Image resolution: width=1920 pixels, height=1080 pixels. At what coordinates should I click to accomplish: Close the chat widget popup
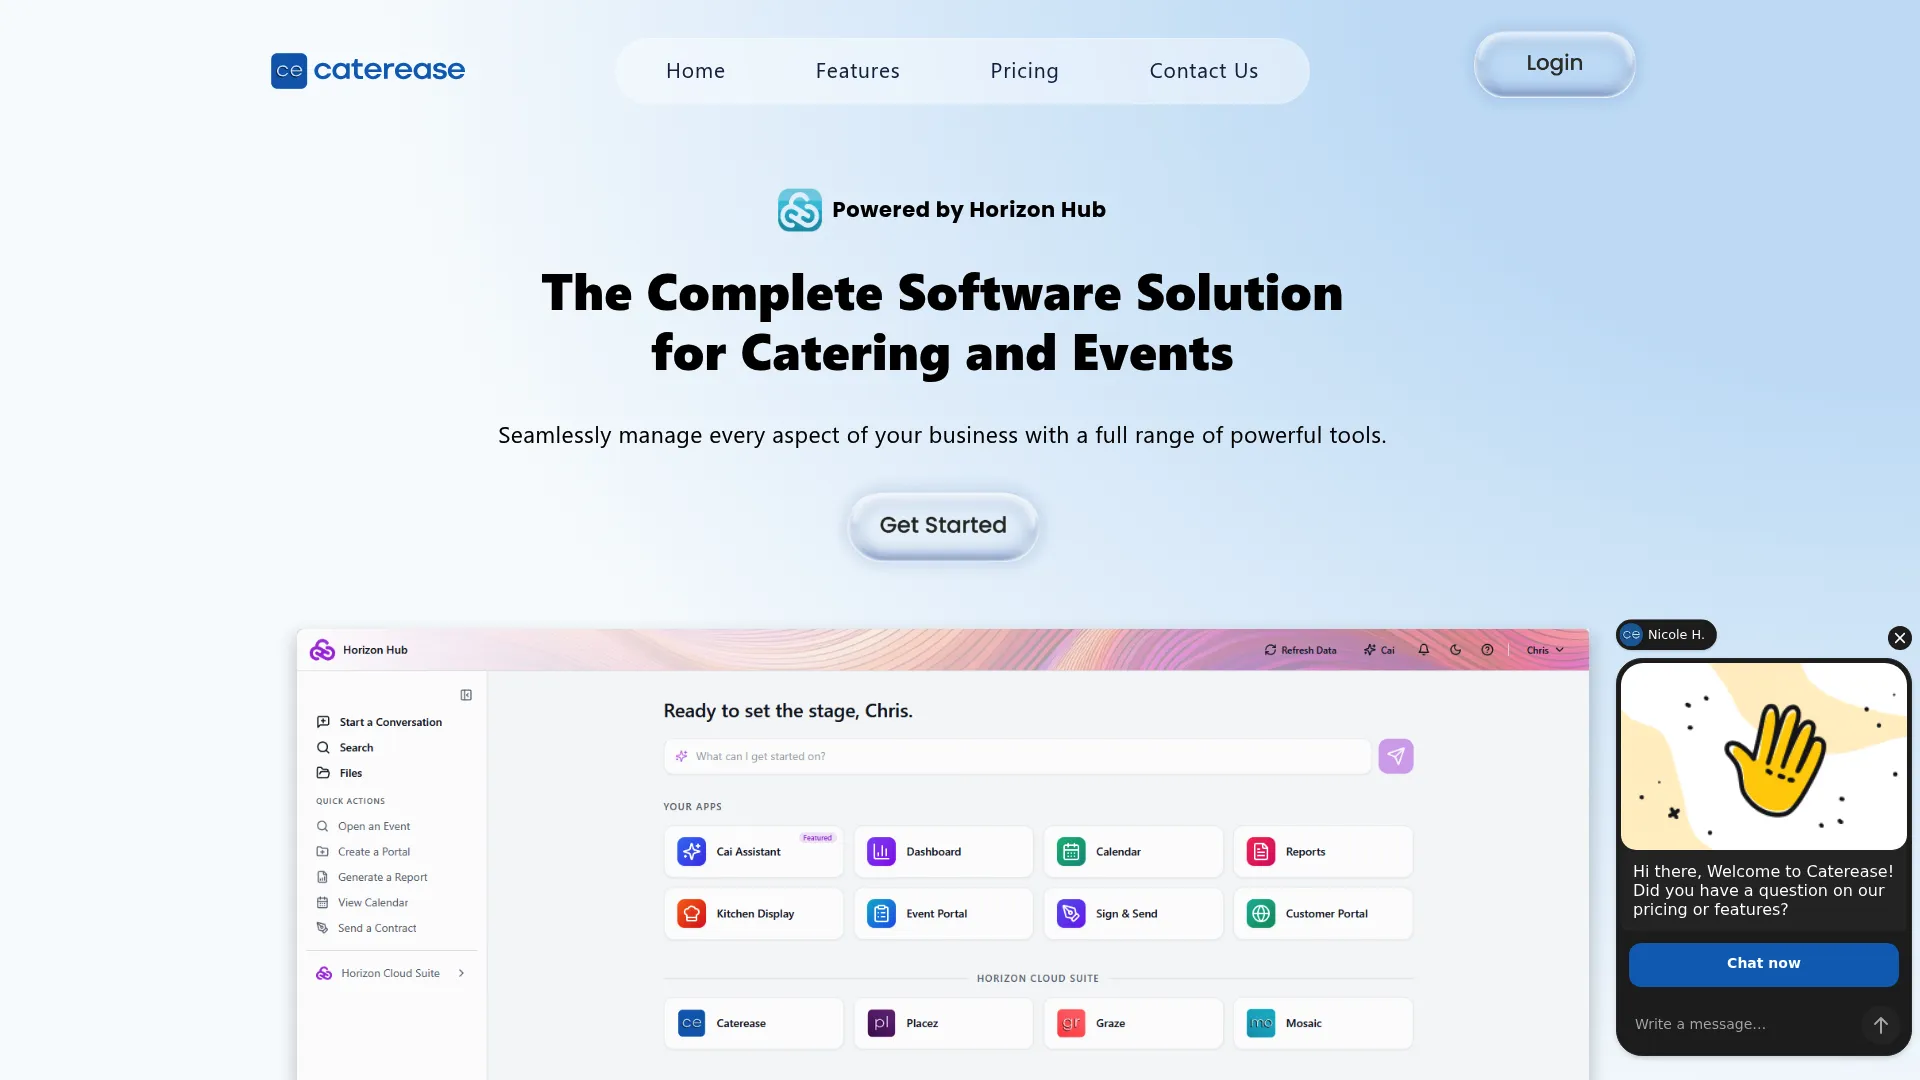[1899, 638]
